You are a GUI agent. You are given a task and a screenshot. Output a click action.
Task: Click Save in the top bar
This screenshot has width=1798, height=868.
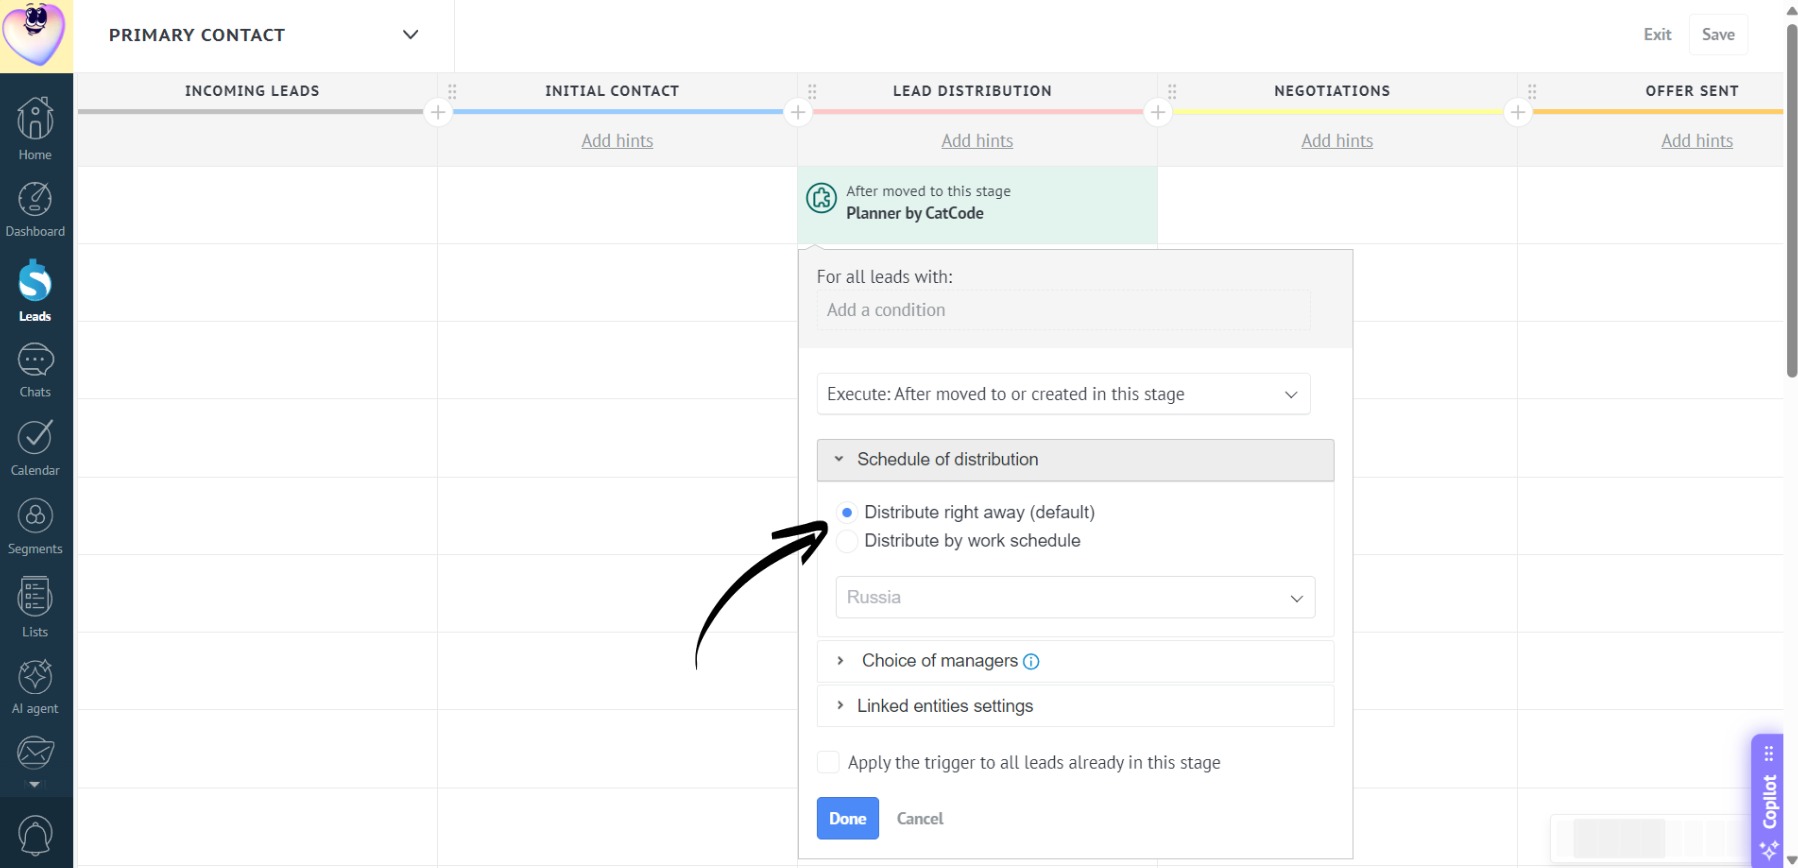[x=1718, y=34]
